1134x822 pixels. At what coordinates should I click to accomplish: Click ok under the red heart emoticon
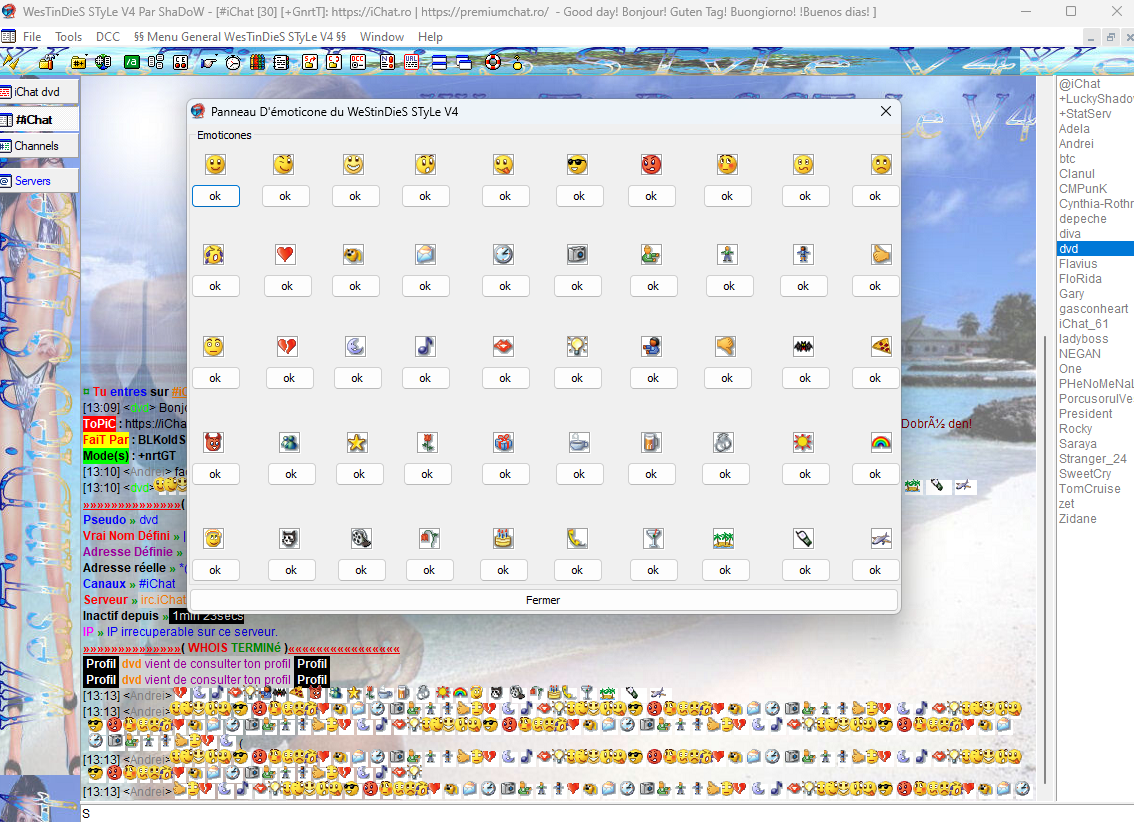point(287,286)
